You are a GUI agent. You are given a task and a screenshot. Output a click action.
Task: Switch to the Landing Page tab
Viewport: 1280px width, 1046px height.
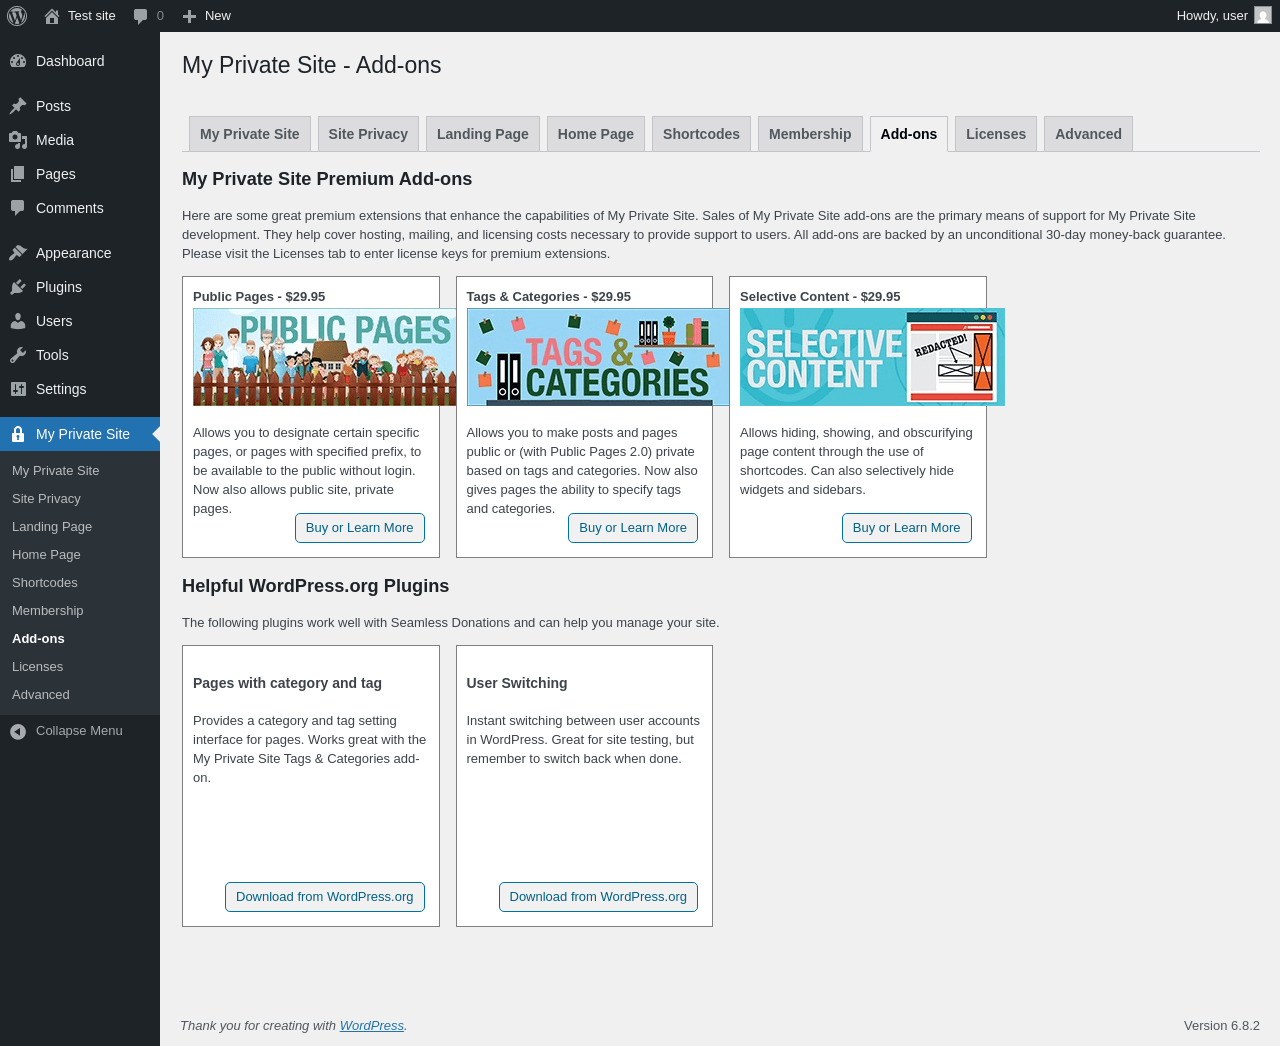click(x=483, y=134)
